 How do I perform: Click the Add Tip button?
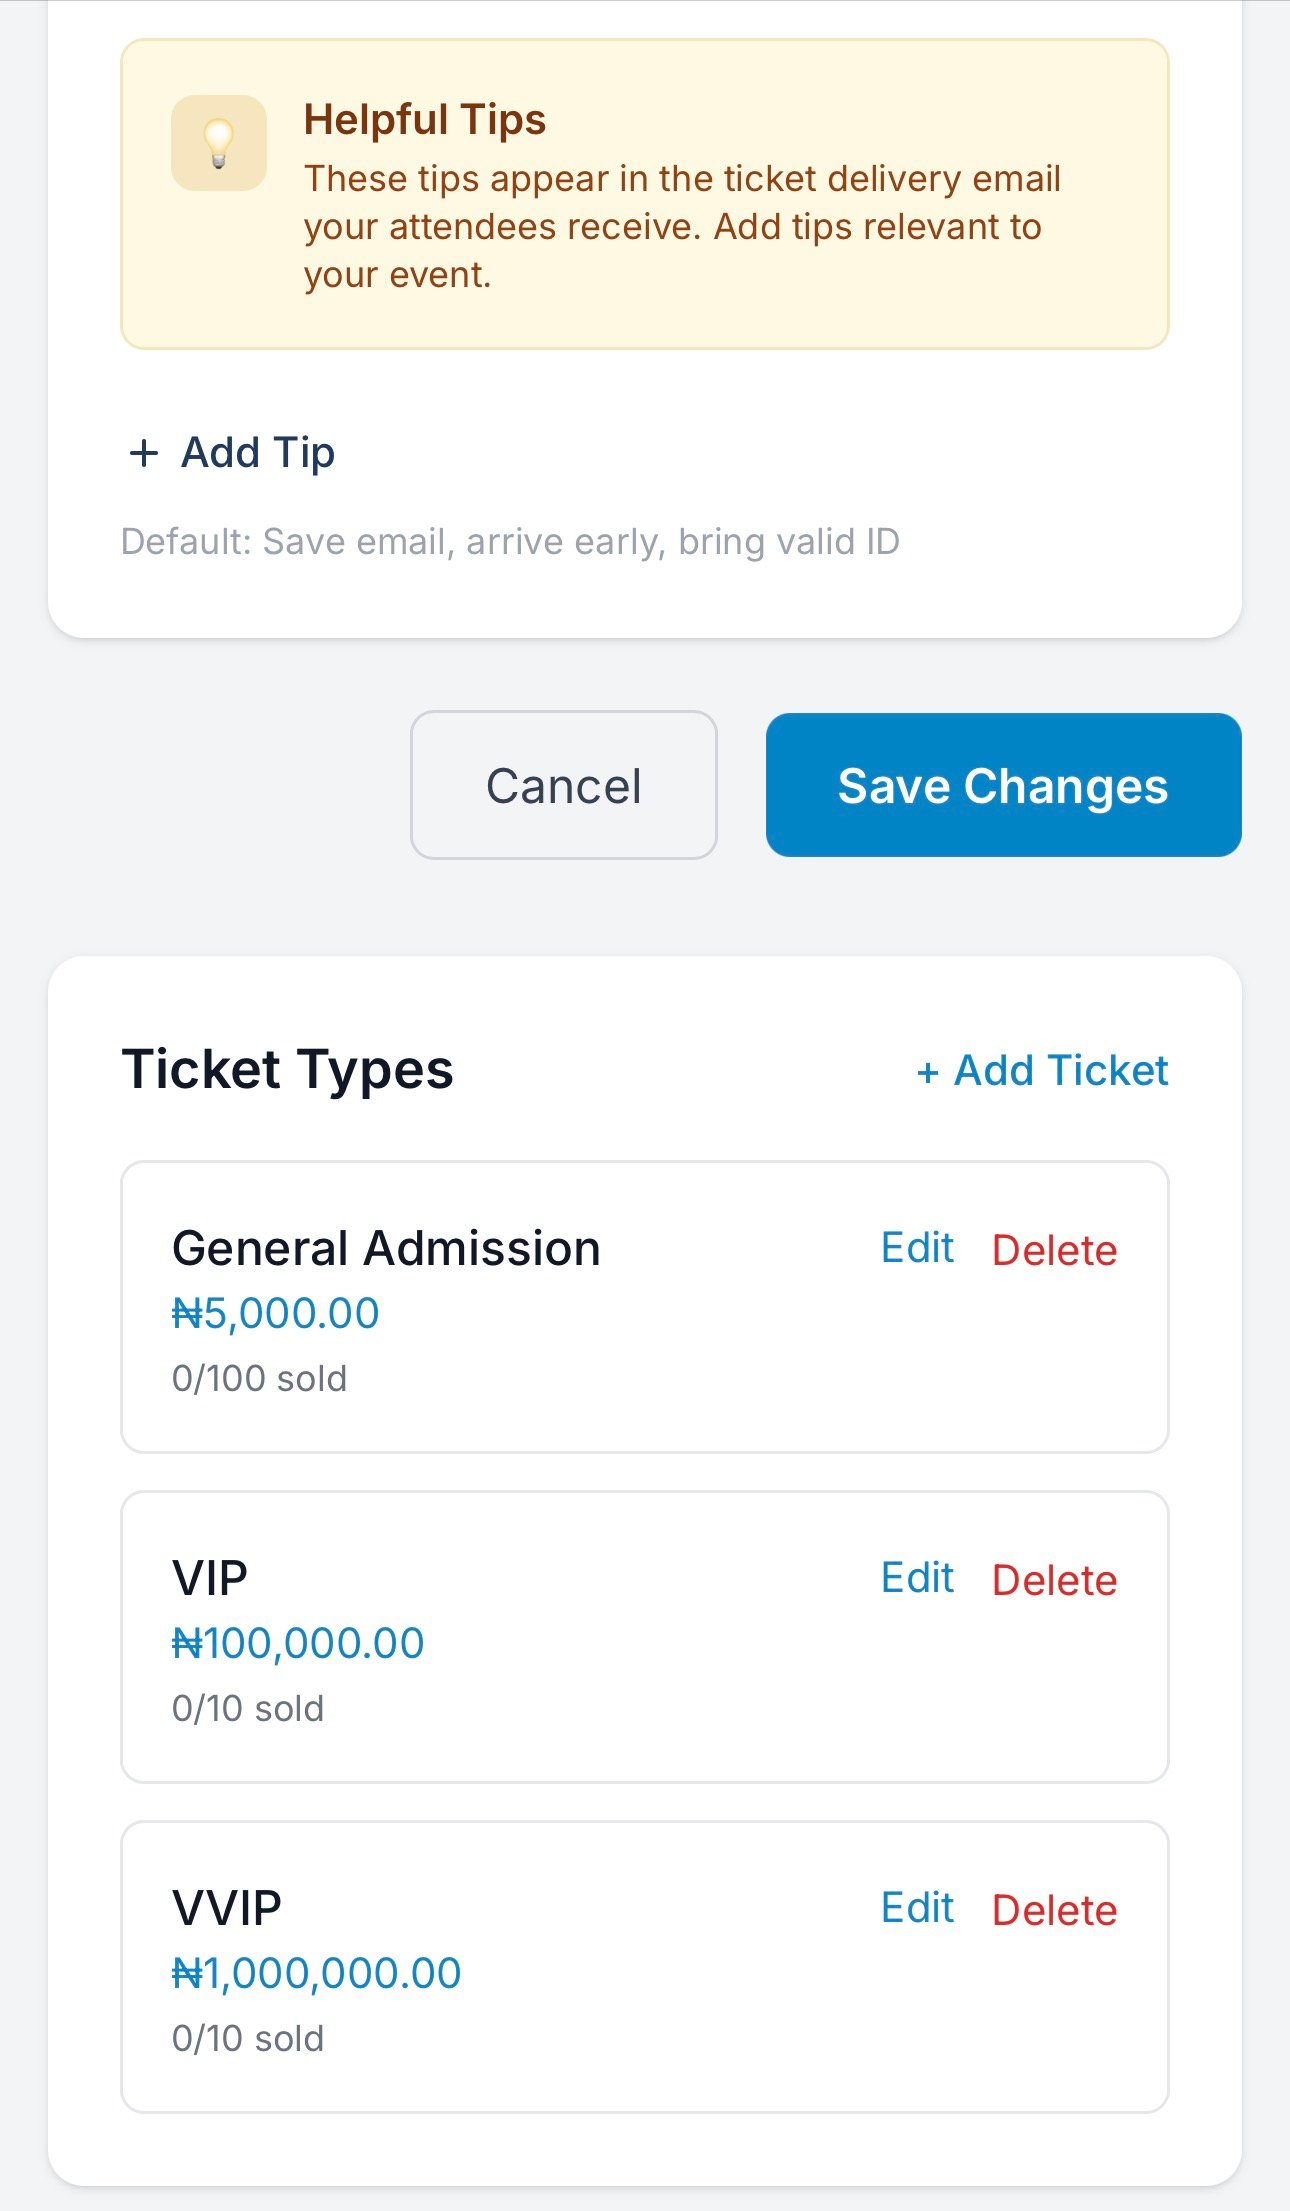(x=232, y=453)
